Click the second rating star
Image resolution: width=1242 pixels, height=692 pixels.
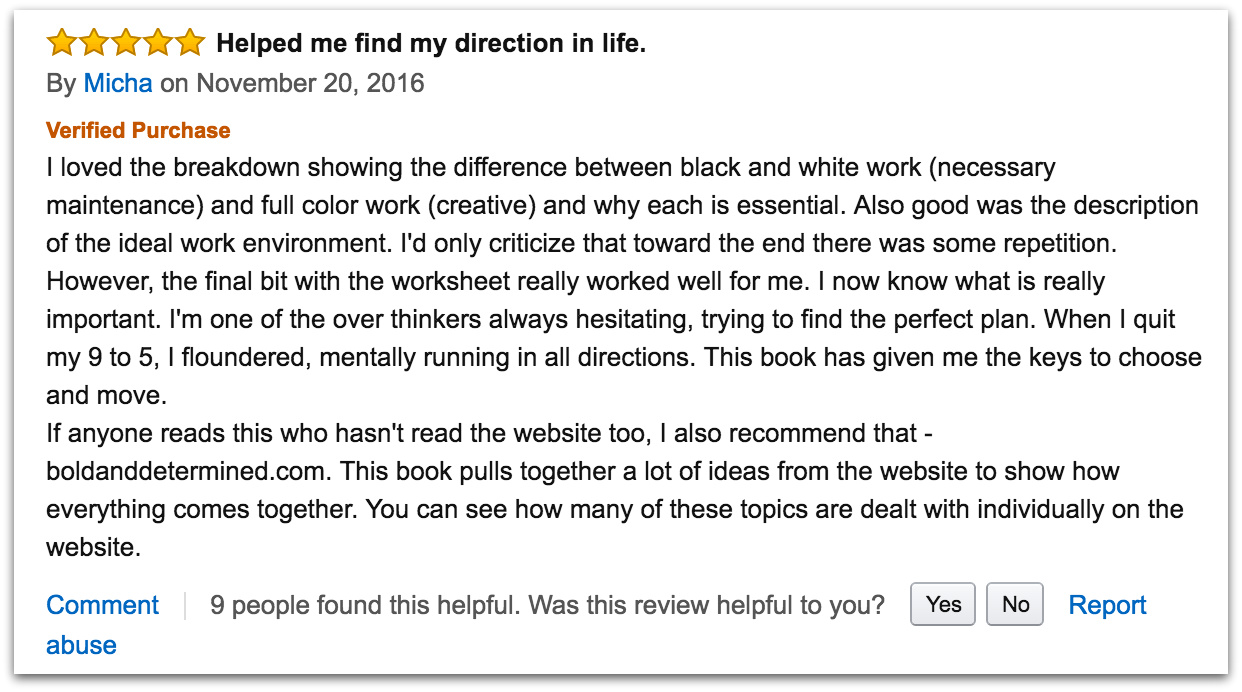94,44
